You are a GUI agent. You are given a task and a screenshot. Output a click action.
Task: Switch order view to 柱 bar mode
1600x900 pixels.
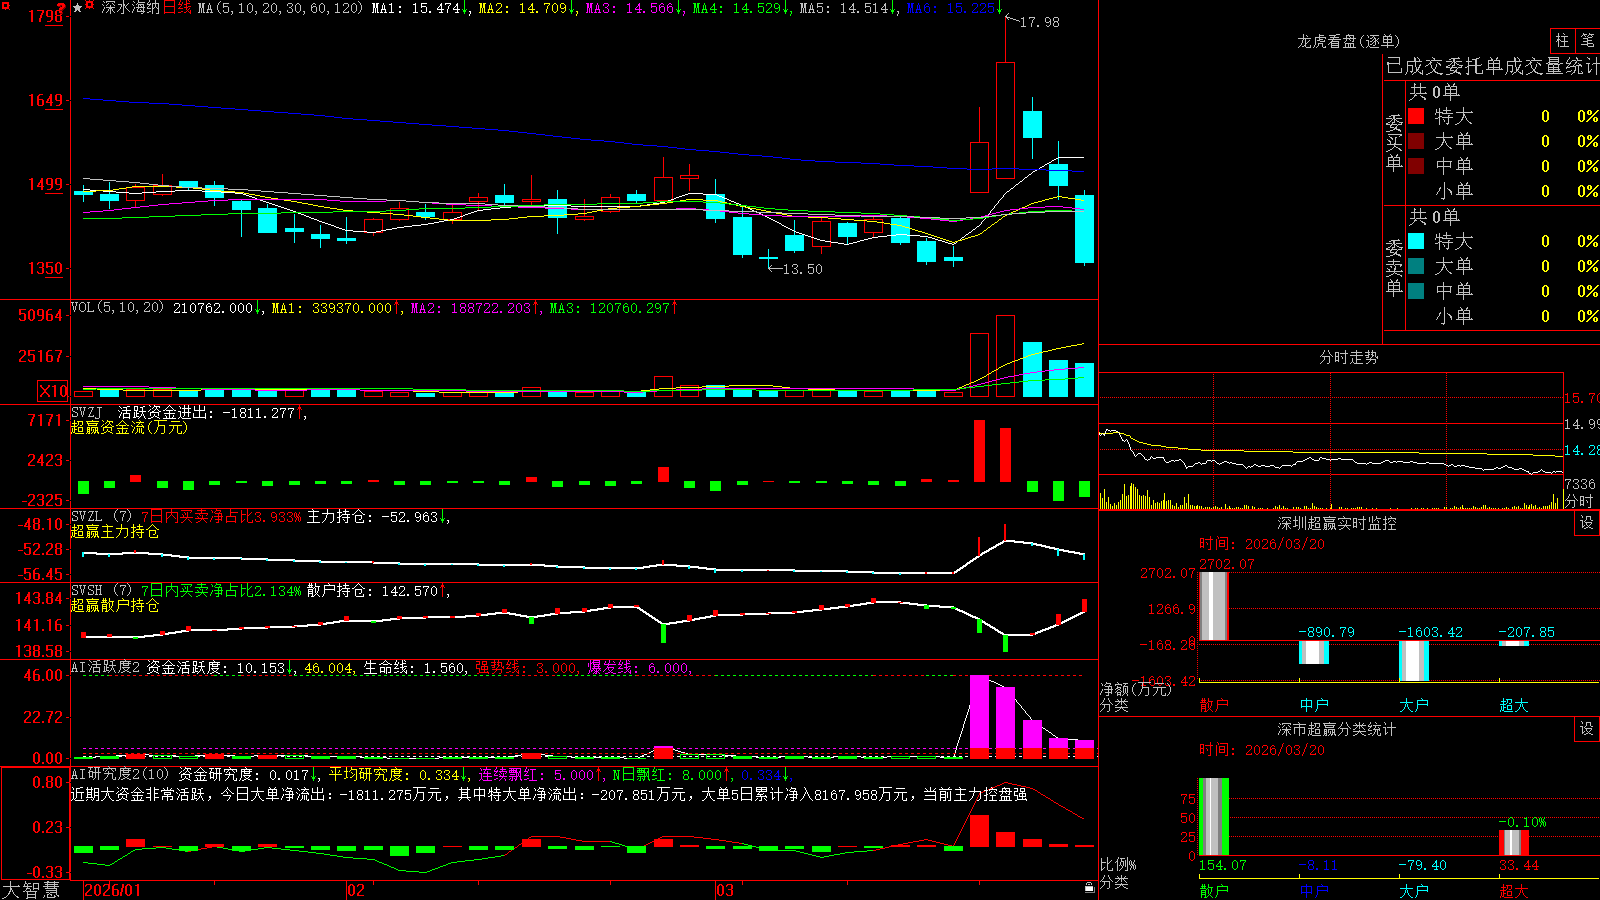pos(1562,41)
